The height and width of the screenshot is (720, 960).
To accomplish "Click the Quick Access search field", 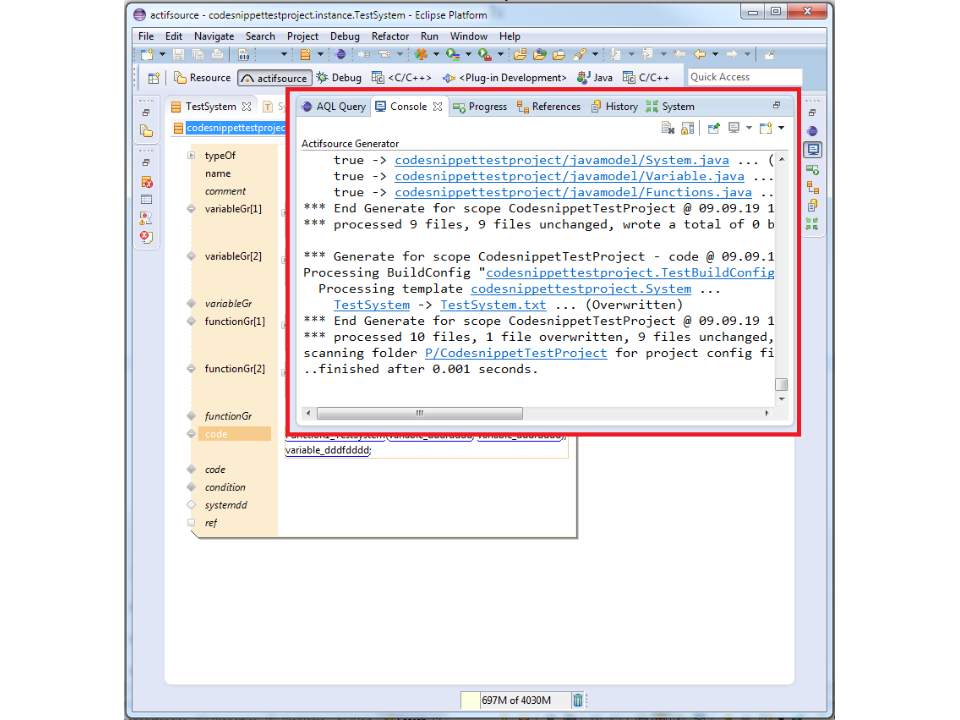I will (744, 77).
